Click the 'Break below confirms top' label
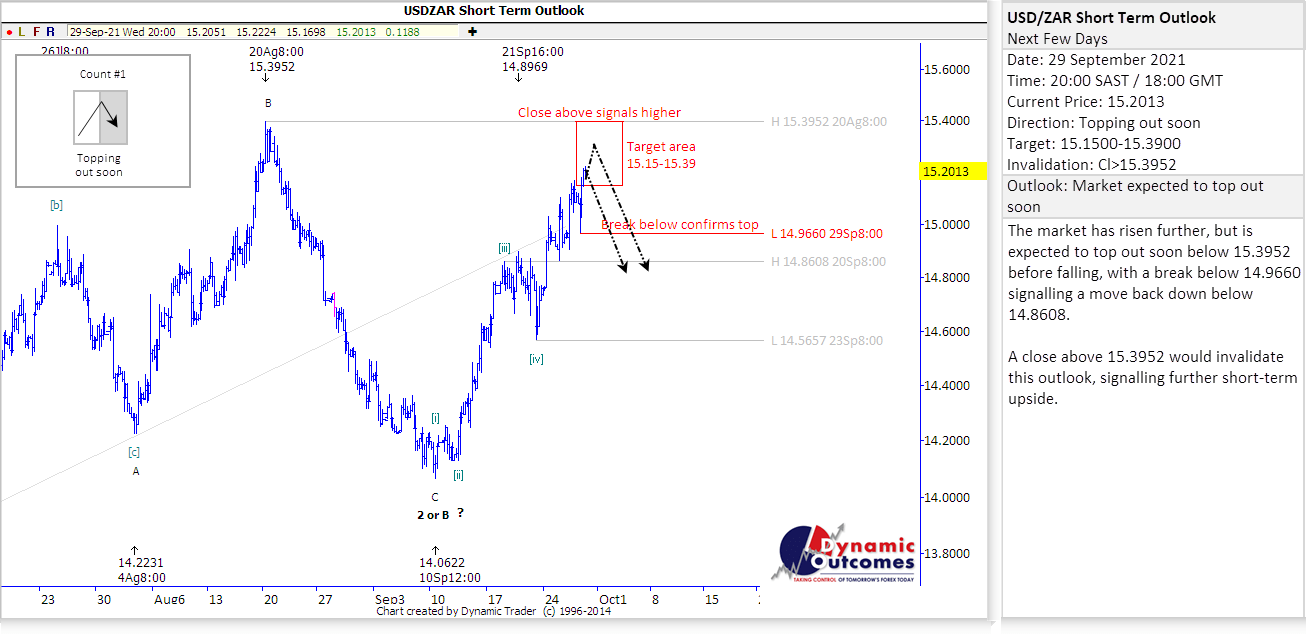 pyautogui.click(x=680, y=225)
